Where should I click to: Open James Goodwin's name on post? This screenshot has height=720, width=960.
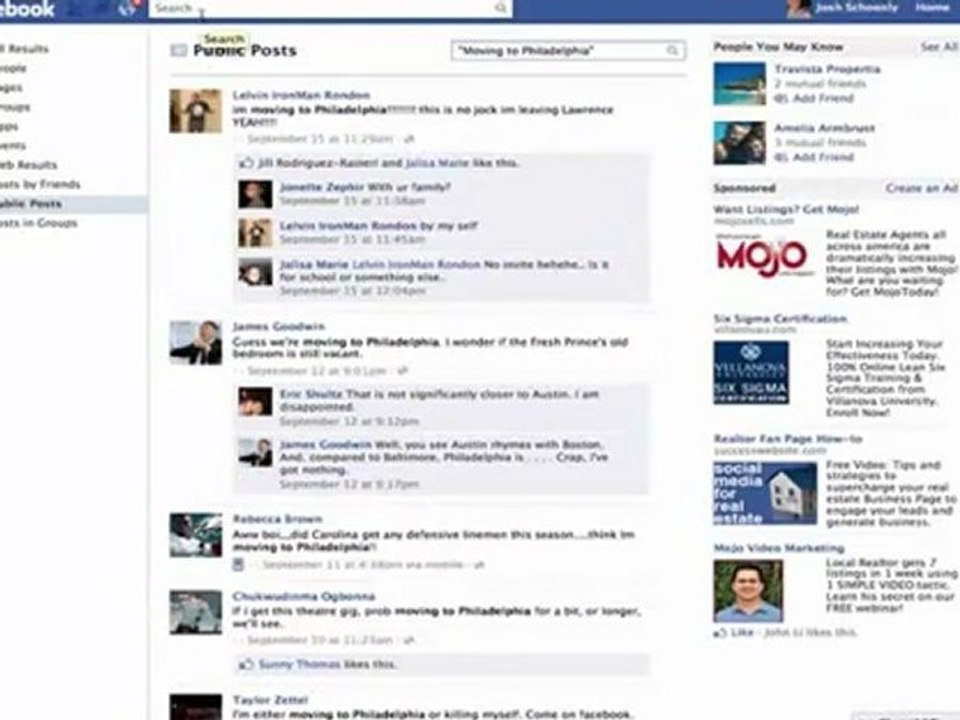279,327
